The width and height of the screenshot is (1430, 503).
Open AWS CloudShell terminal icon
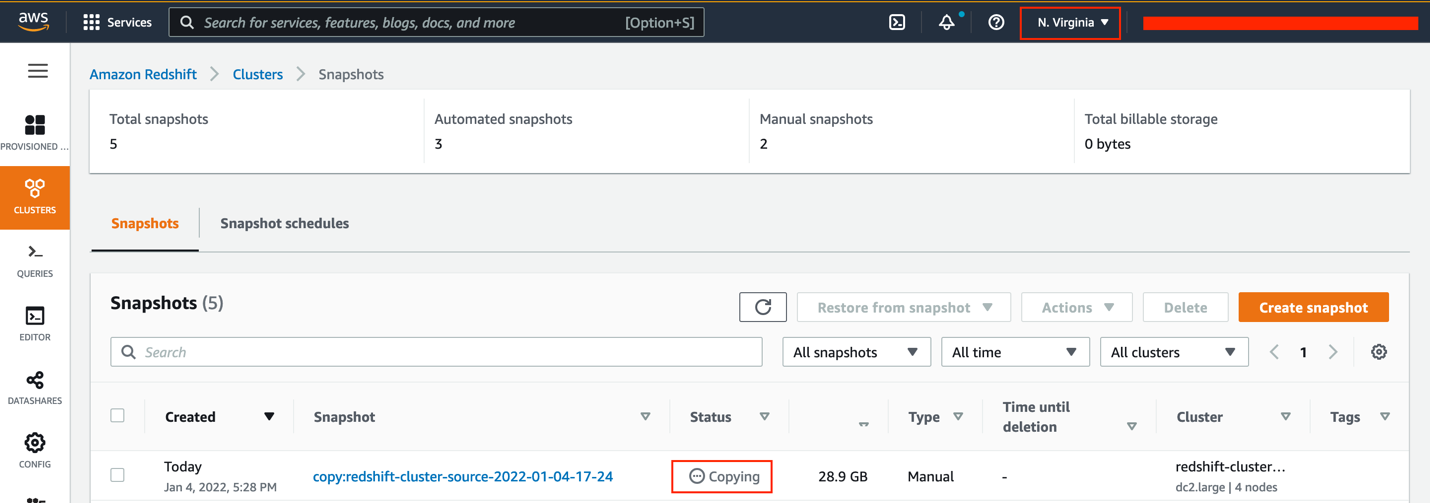click(x=897, y=22)
